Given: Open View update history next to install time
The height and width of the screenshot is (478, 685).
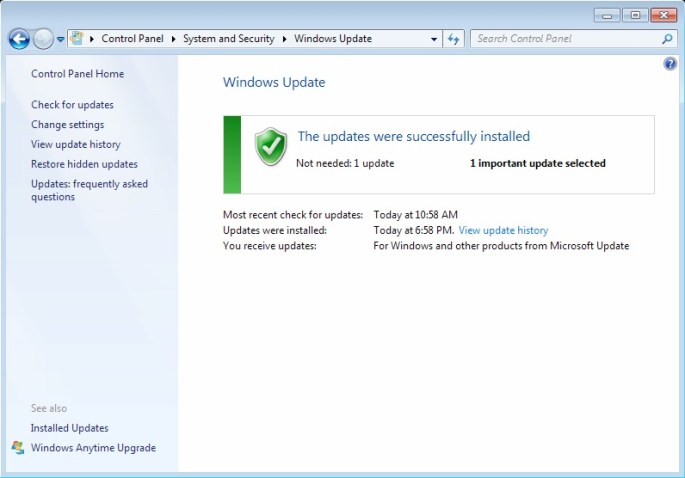Looking at the screenshot, I should pos(503,230).
